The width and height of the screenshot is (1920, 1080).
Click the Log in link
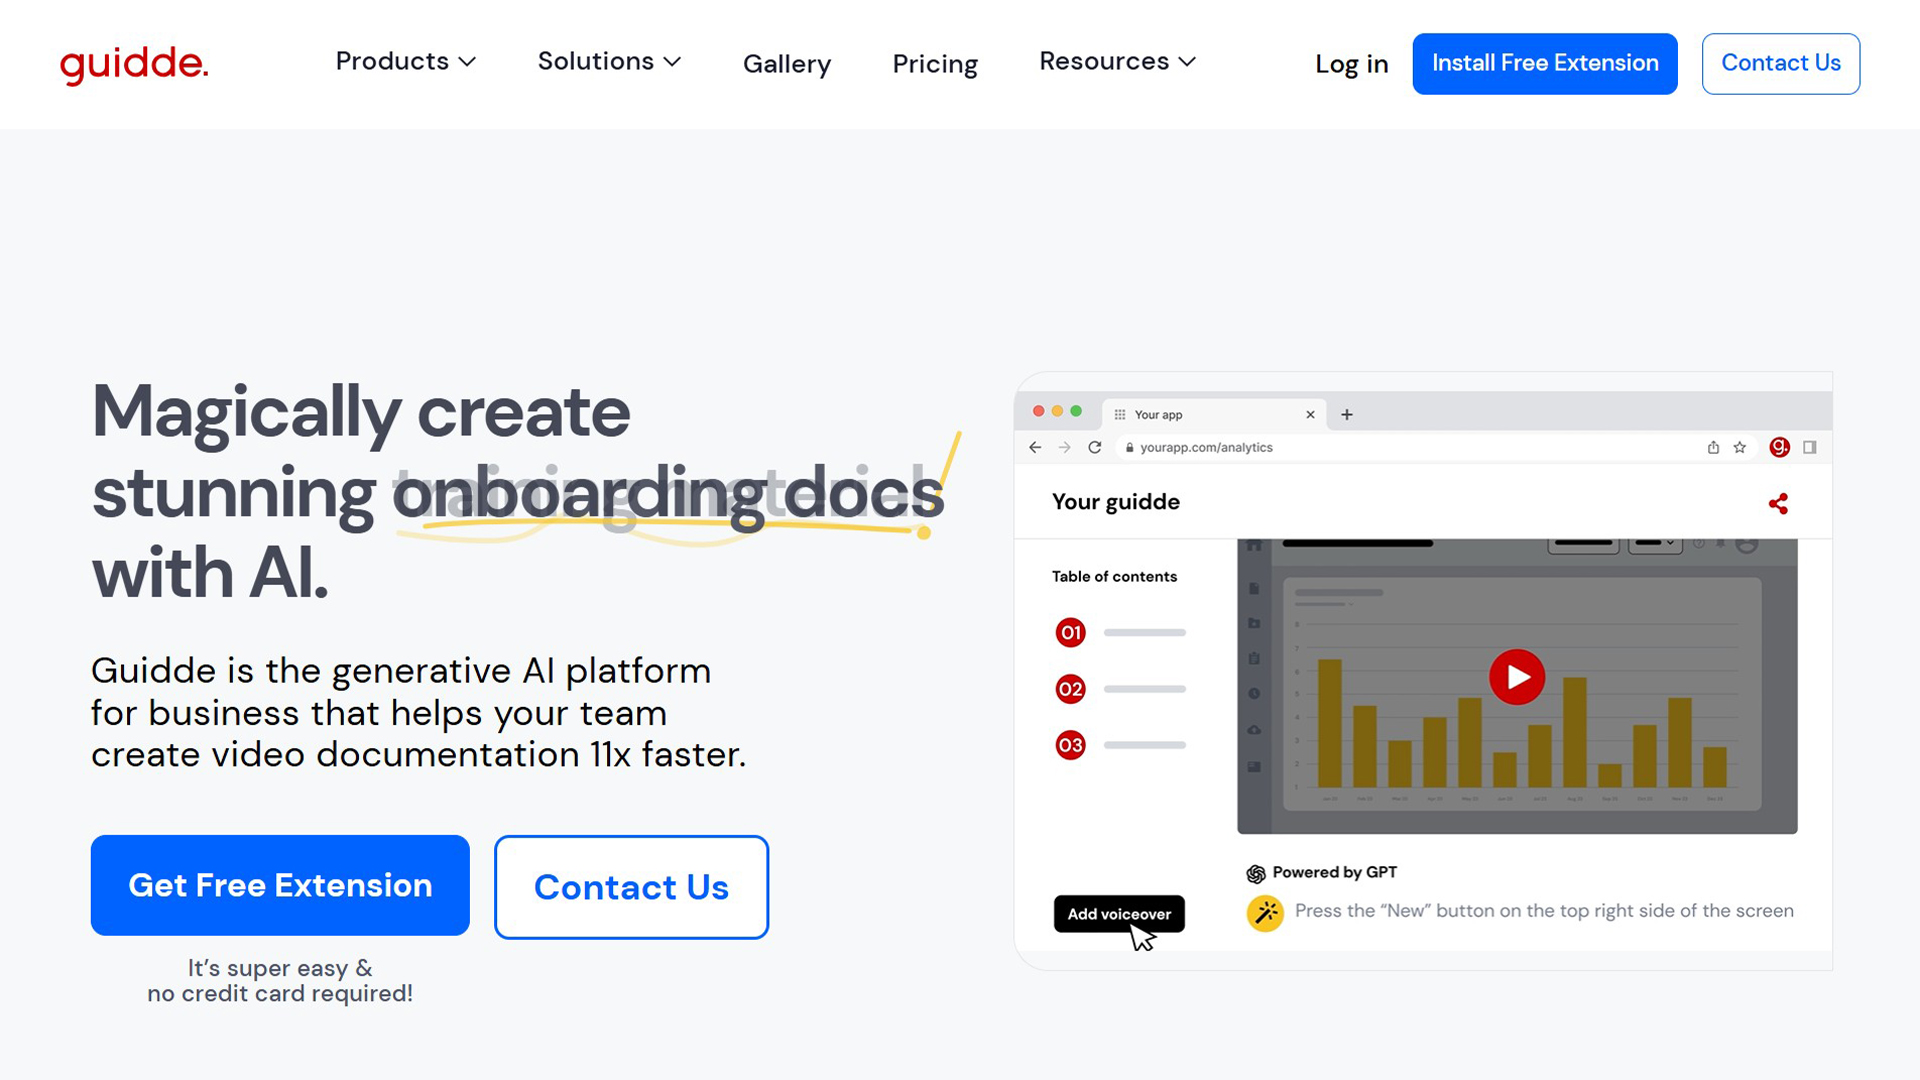1351,64
